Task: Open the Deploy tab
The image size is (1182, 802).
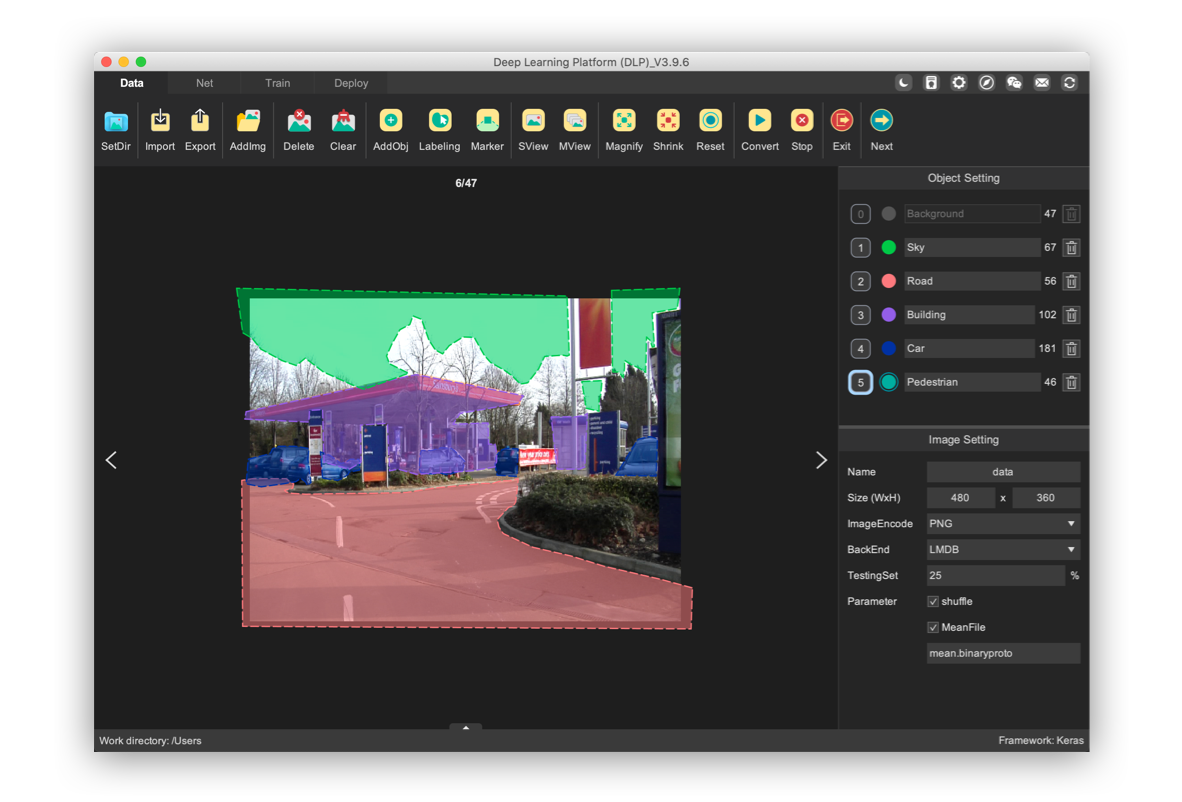Action: (x=351, y=83)
